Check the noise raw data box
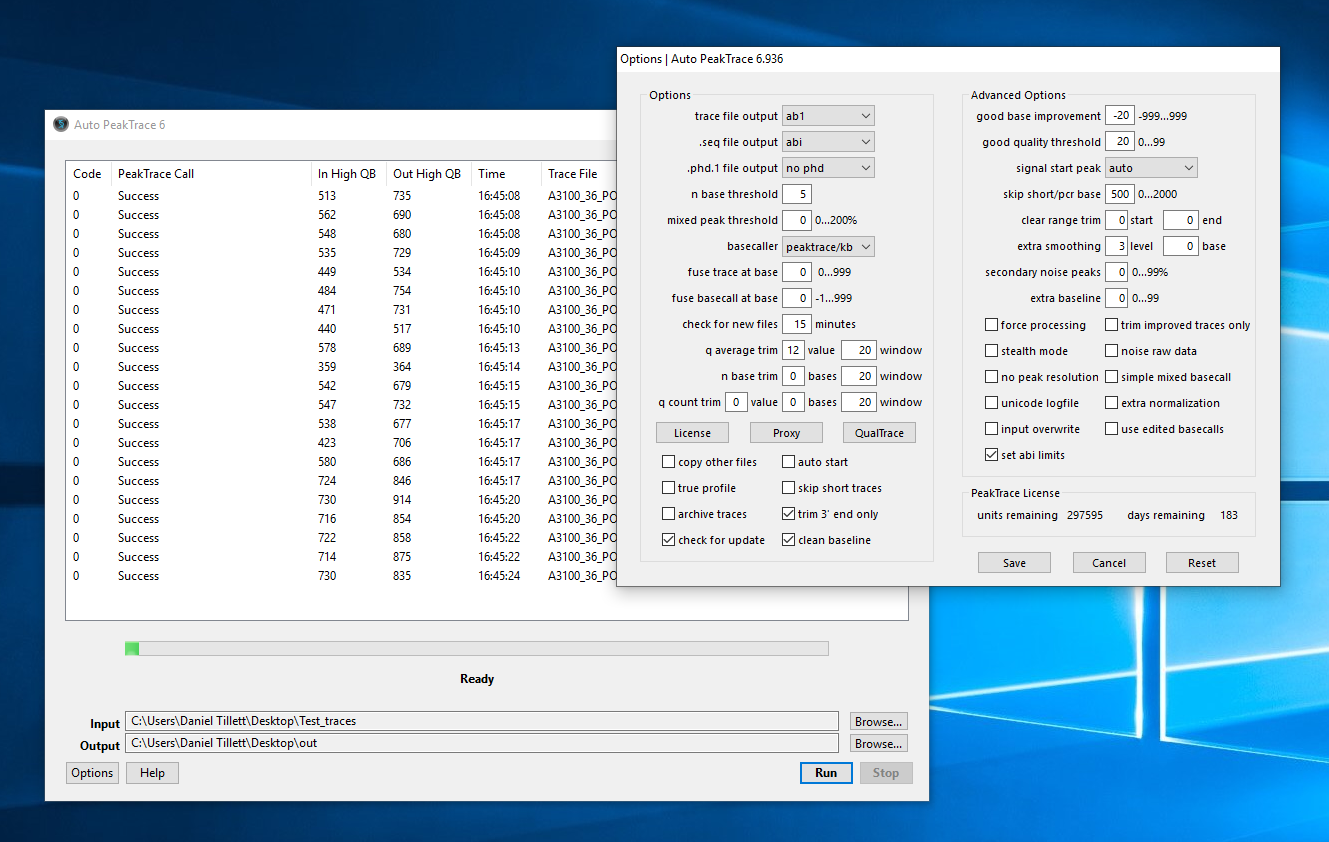 [1111, 351]
